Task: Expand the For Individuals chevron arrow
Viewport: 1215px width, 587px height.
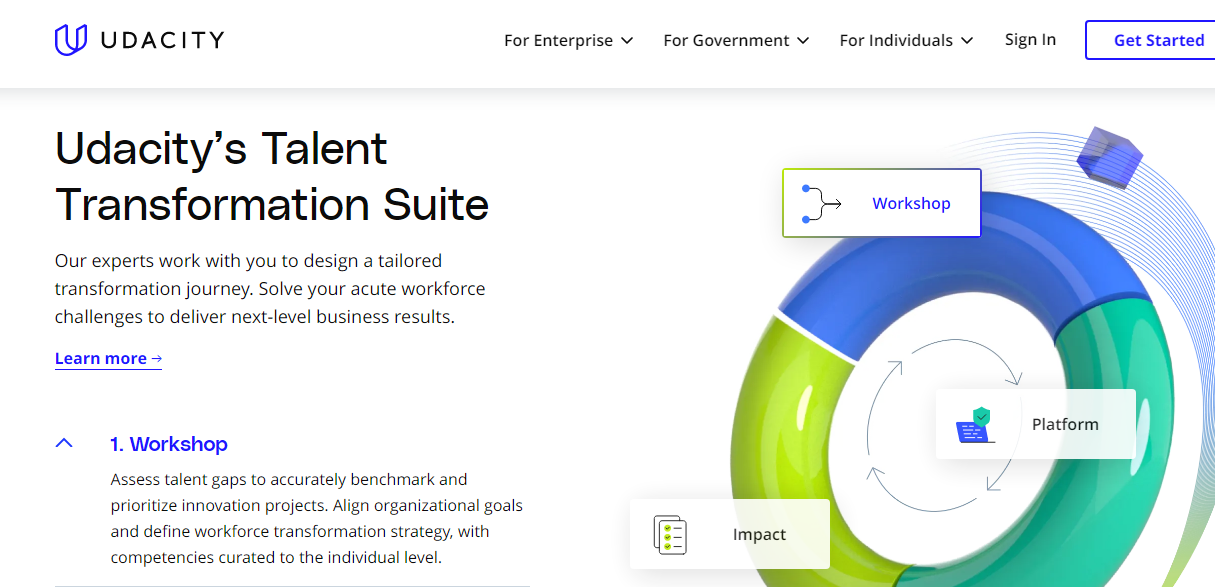Action: coord(967,41)
